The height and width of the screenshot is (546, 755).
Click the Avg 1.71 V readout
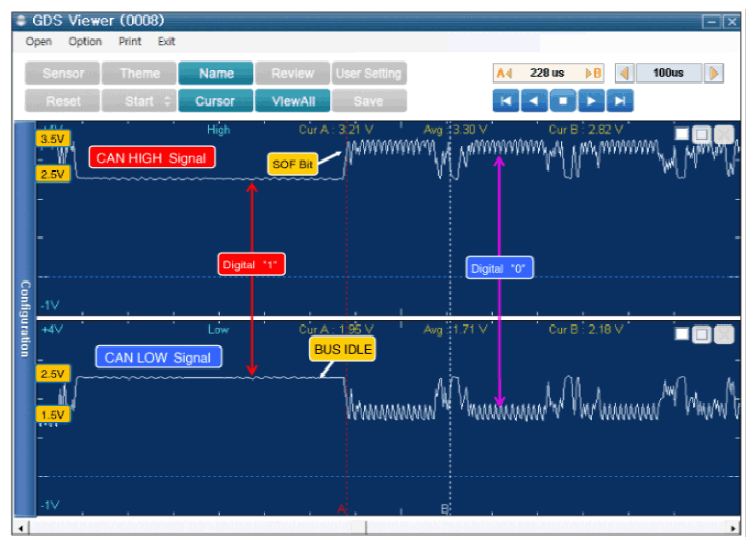456,329
